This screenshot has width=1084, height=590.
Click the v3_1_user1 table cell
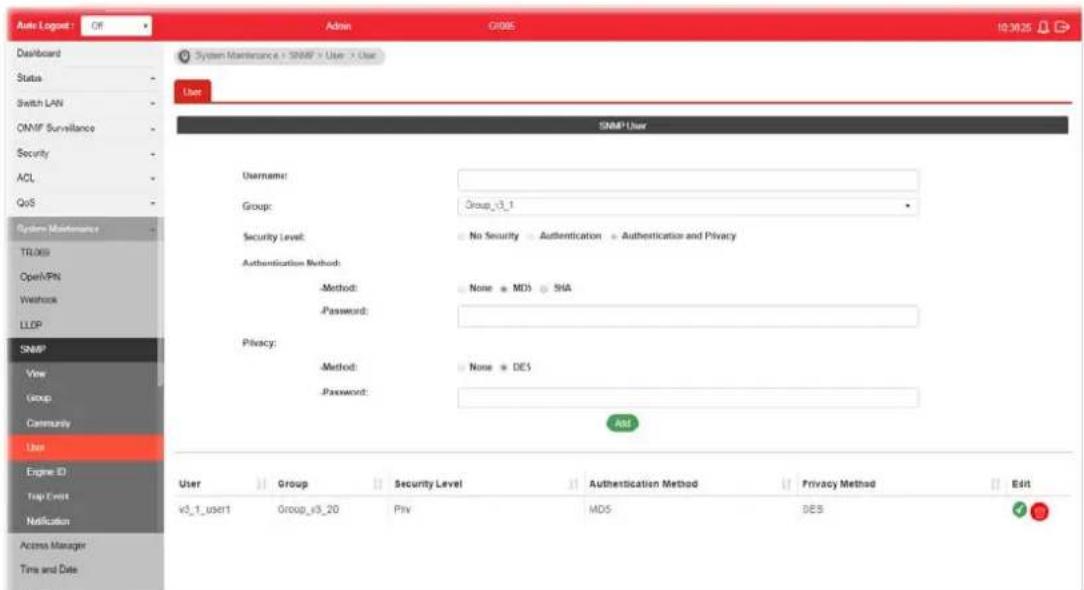click(205, 510)
